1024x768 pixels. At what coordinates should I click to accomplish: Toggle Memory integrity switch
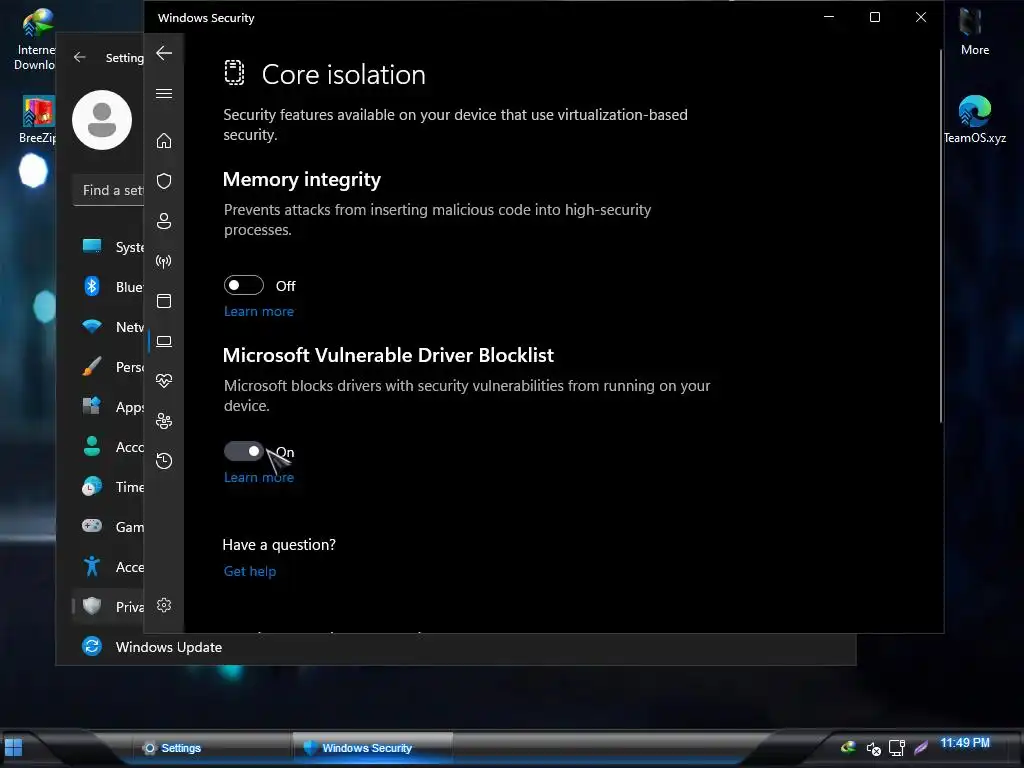point(244,285)
